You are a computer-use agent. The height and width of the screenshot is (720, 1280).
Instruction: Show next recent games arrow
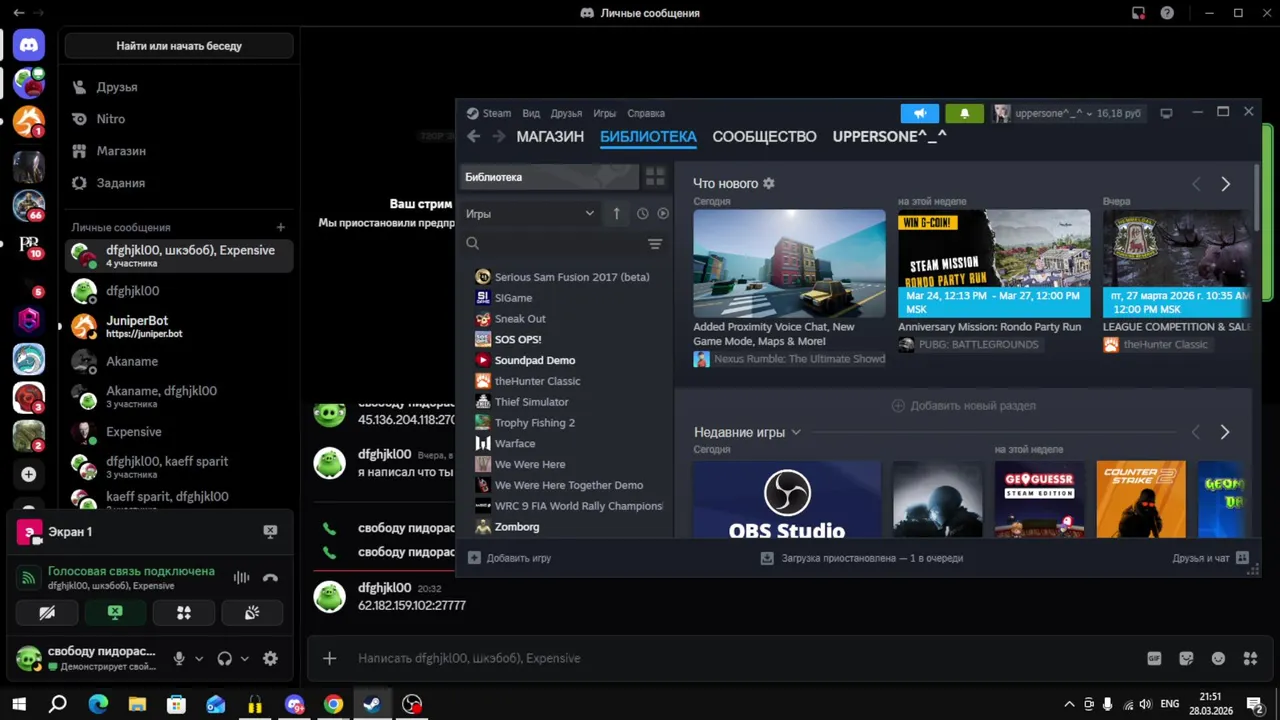1225,432
